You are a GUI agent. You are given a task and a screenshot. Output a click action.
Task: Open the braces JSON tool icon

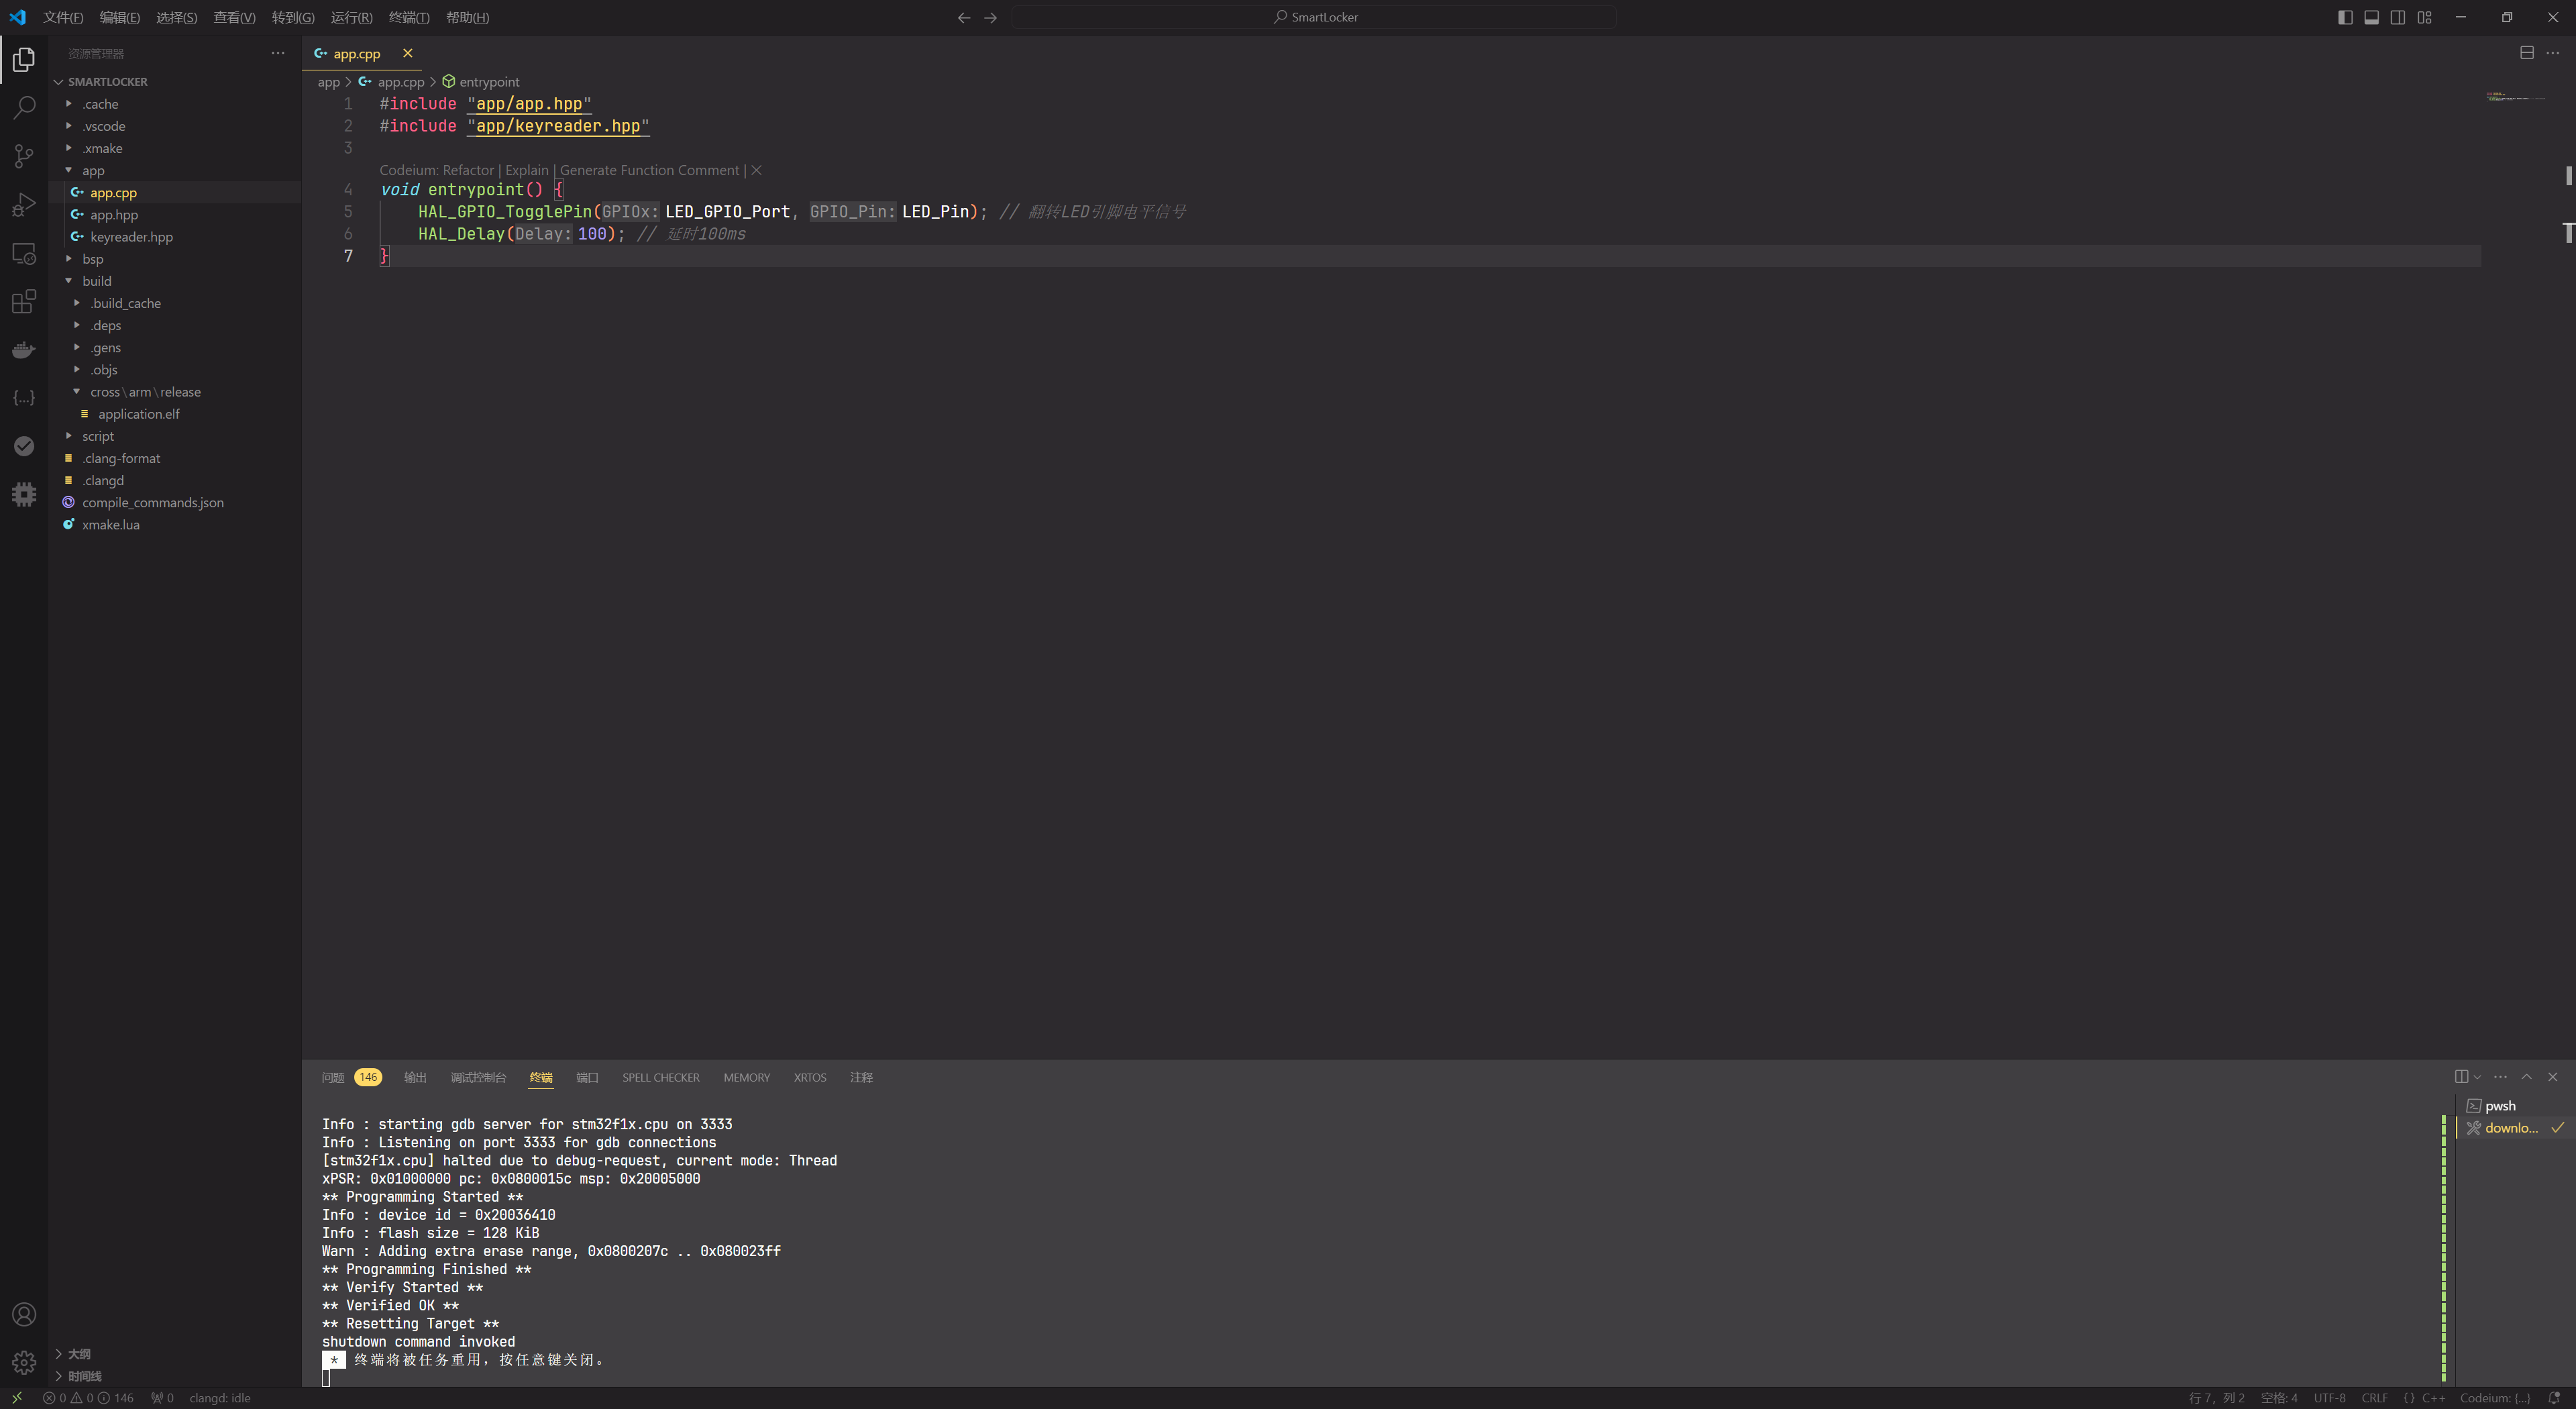coord(24,398)
